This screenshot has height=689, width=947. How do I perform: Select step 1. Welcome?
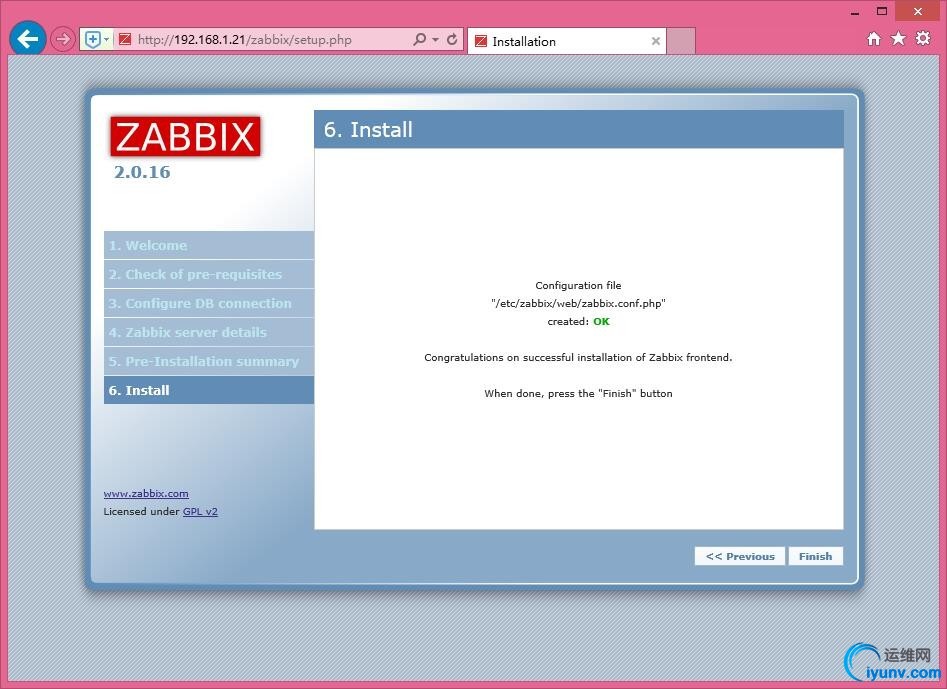[x=209, y=245]
